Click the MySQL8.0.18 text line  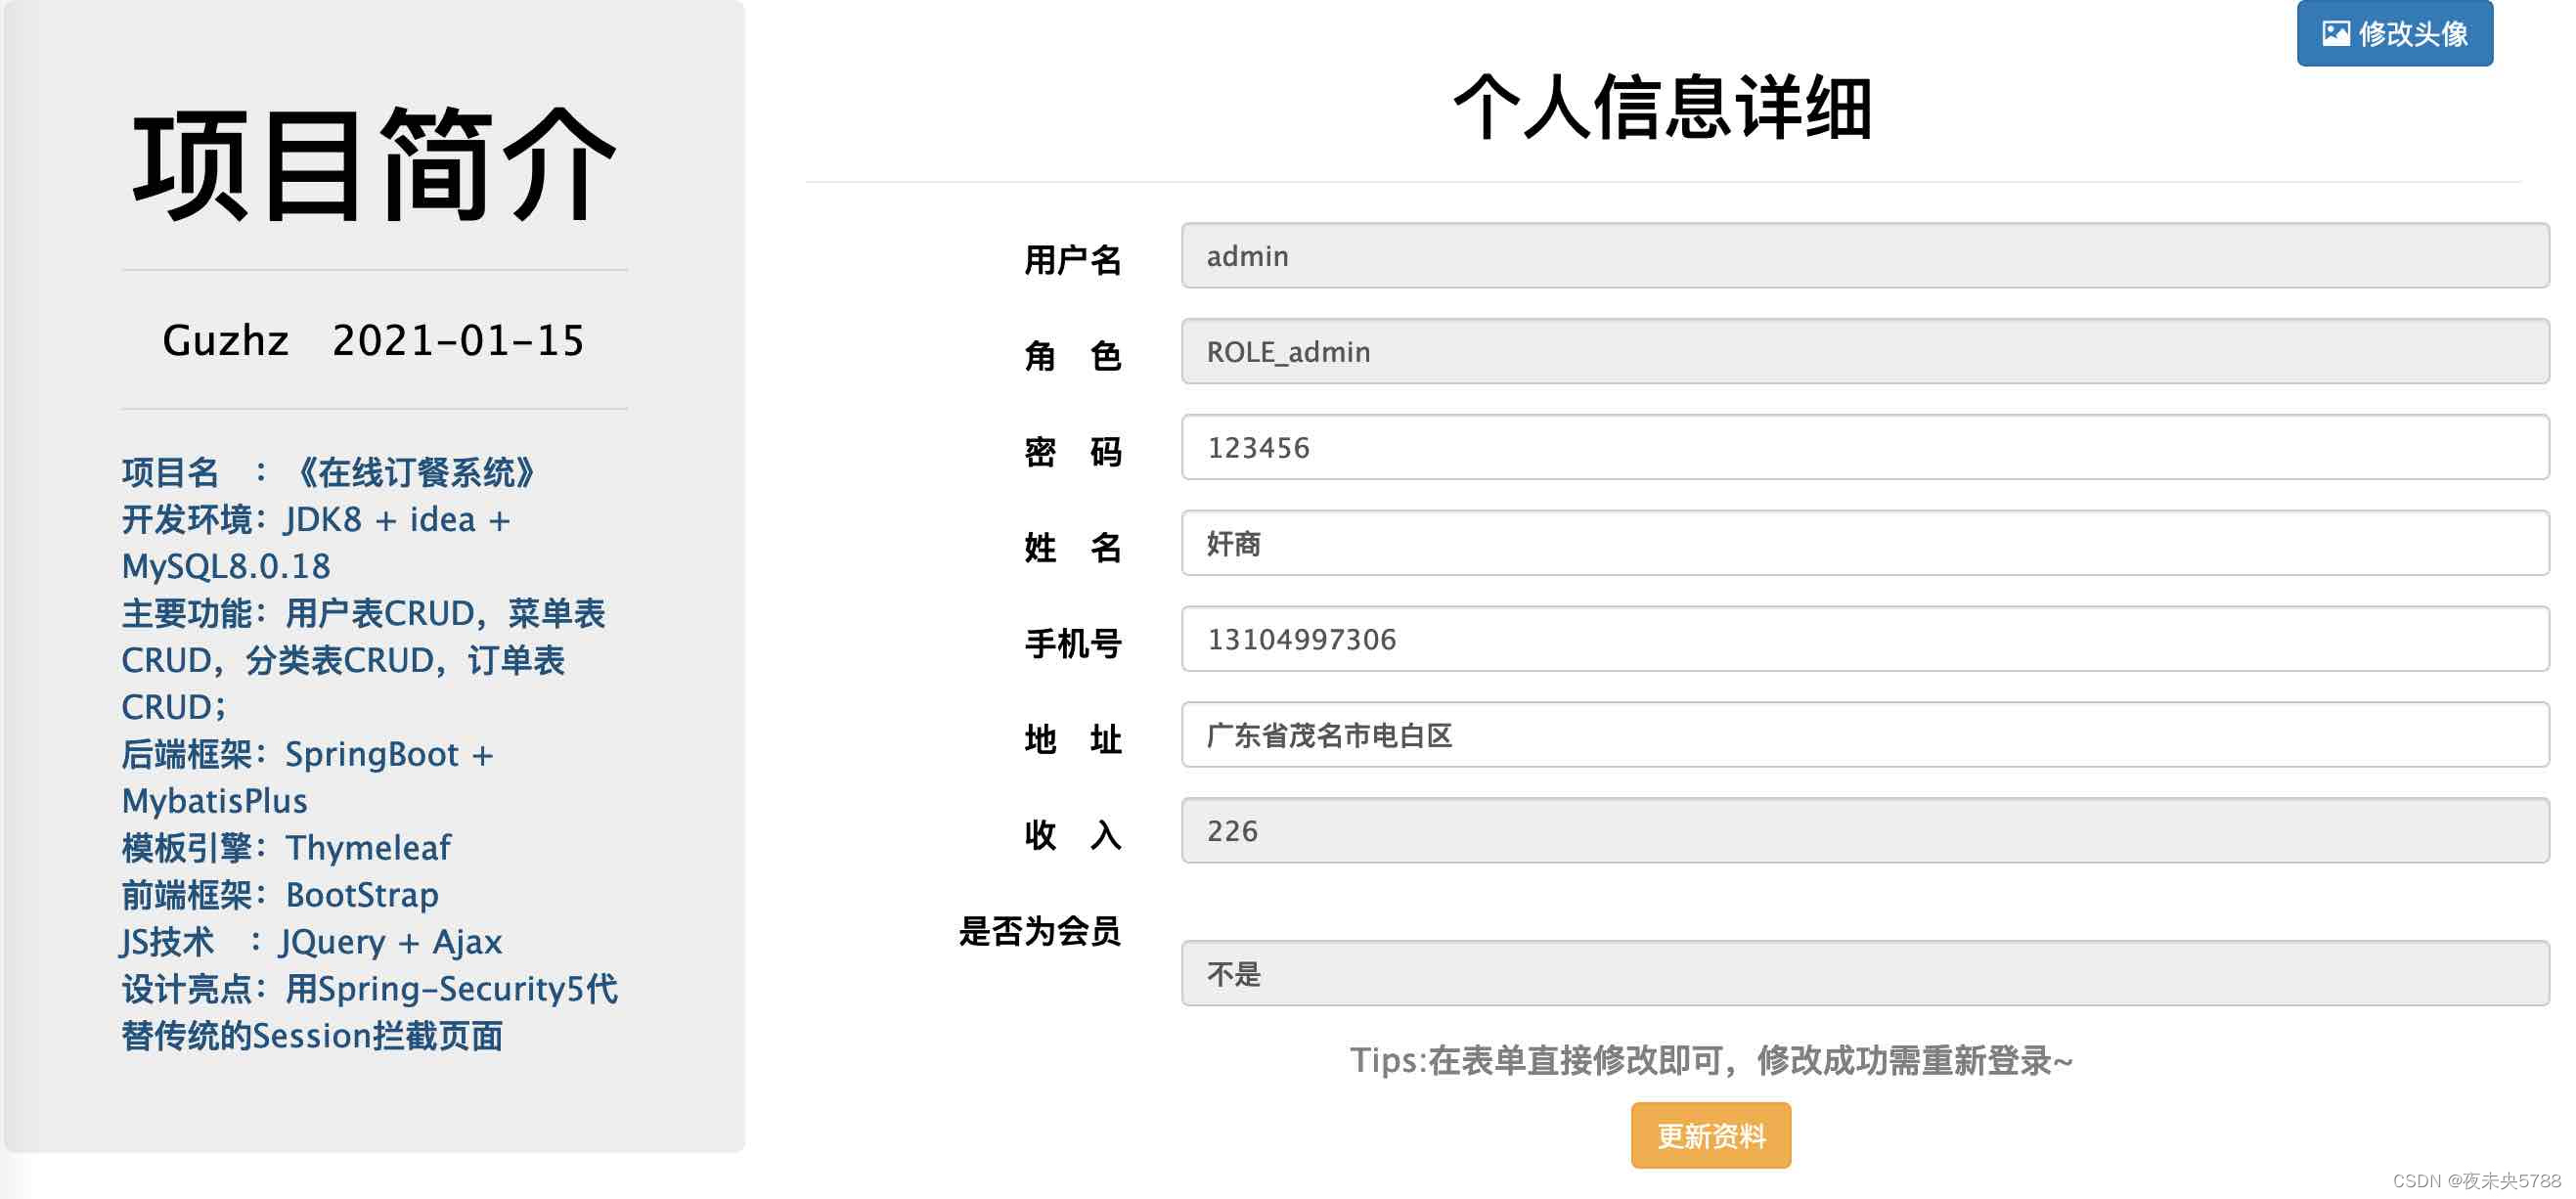226,567
